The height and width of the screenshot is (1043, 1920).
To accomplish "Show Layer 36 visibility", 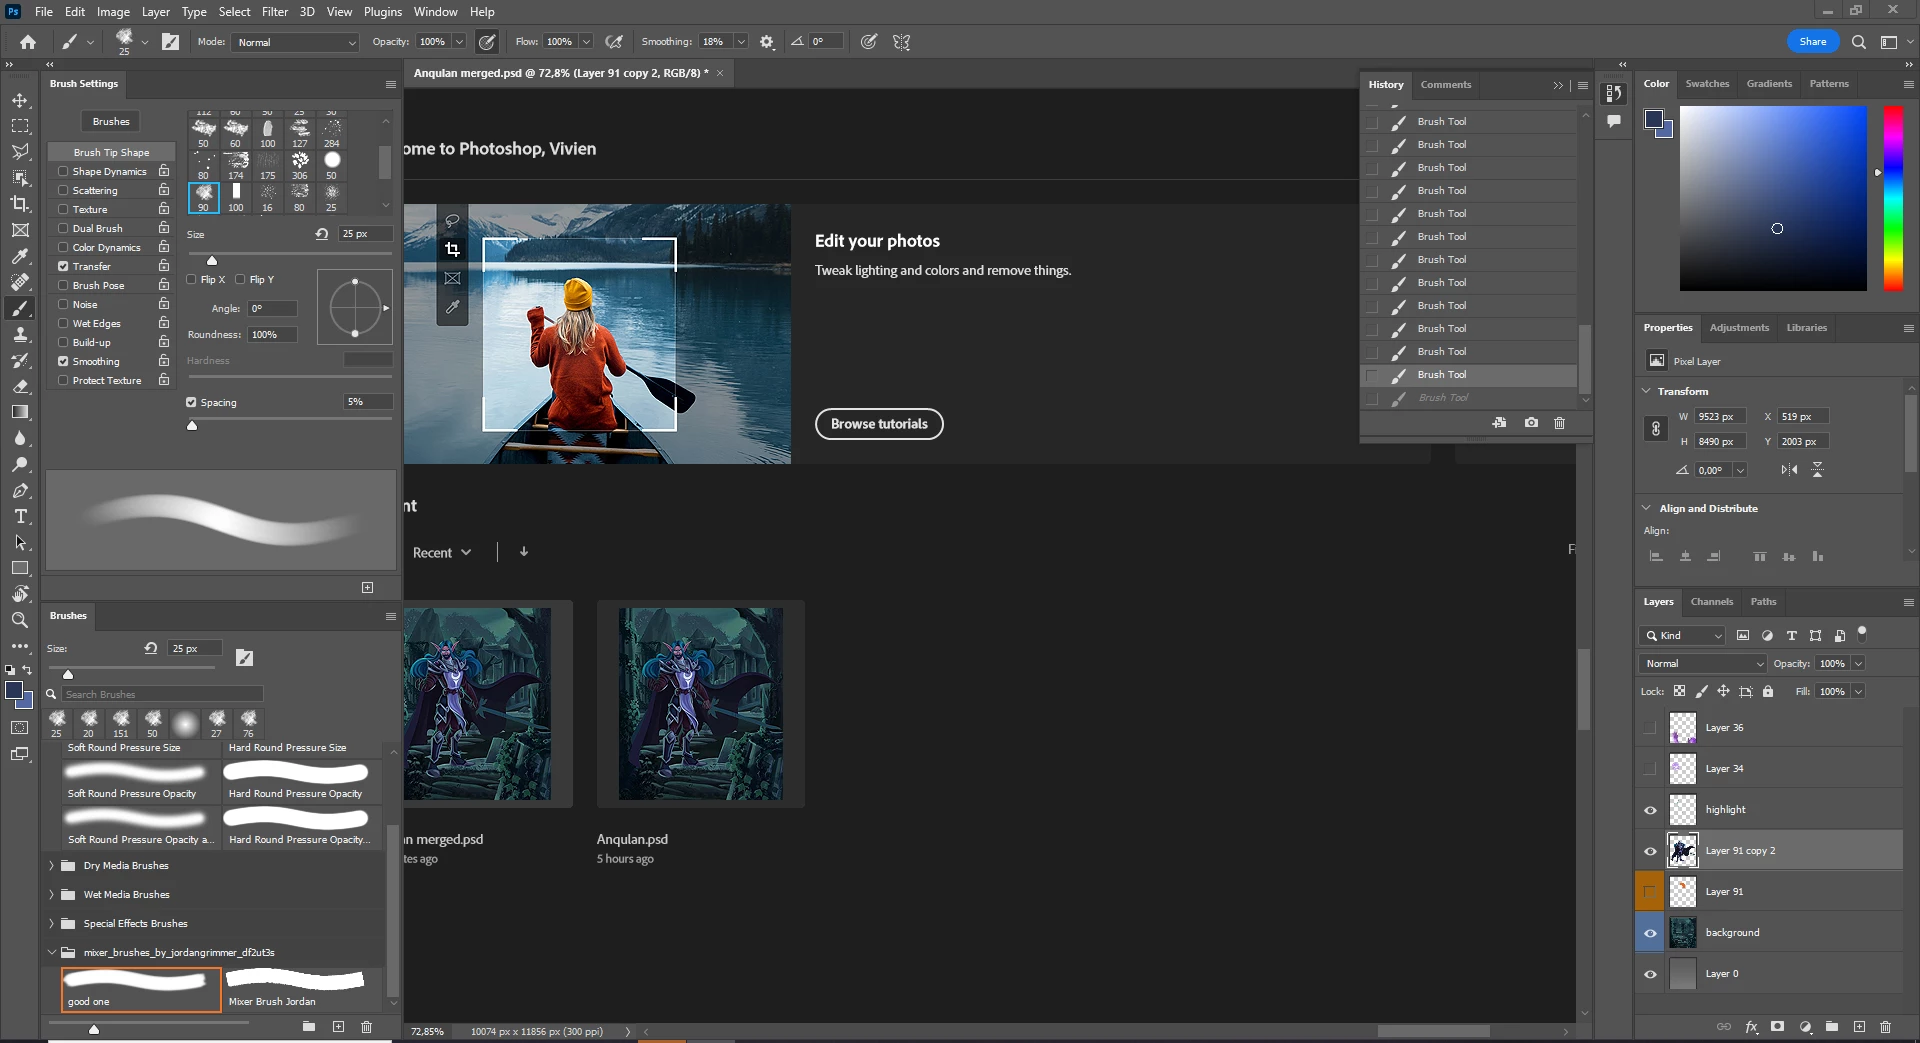I will (1650, 728).
